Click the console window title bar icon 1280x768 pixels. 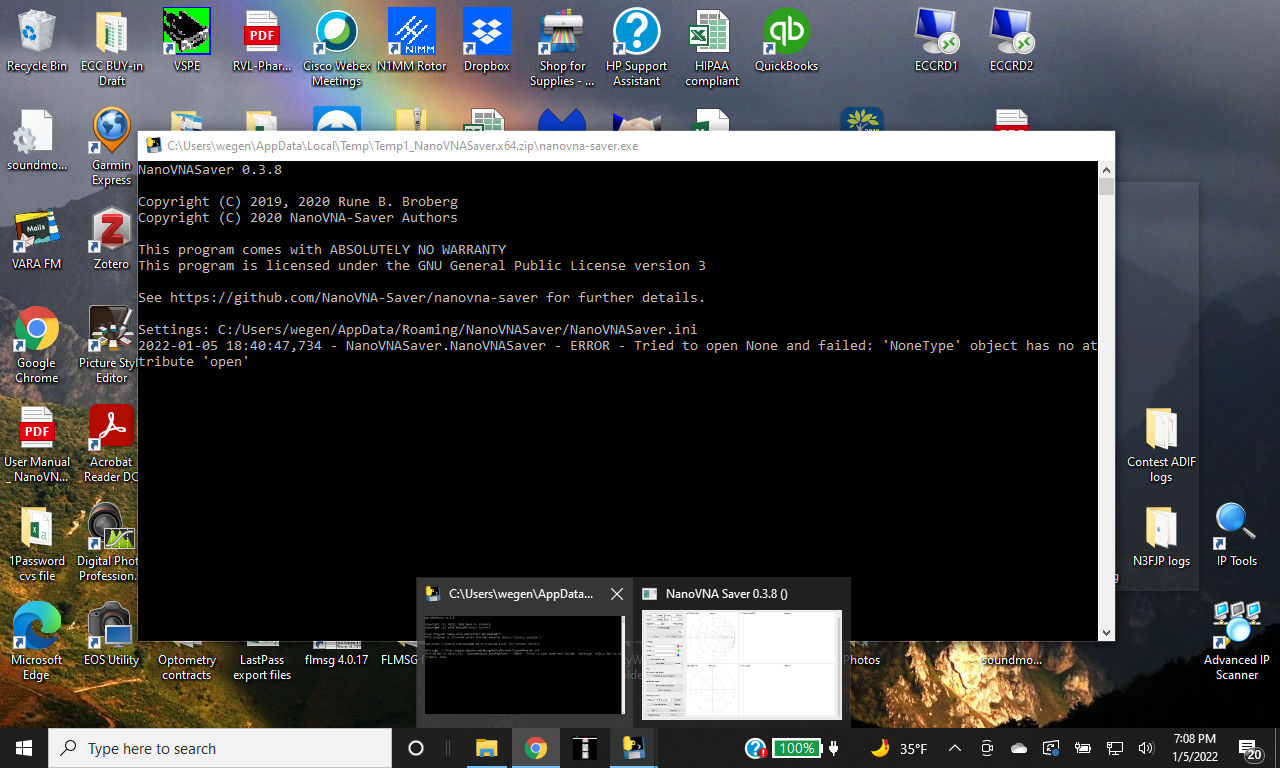point(153,145)
